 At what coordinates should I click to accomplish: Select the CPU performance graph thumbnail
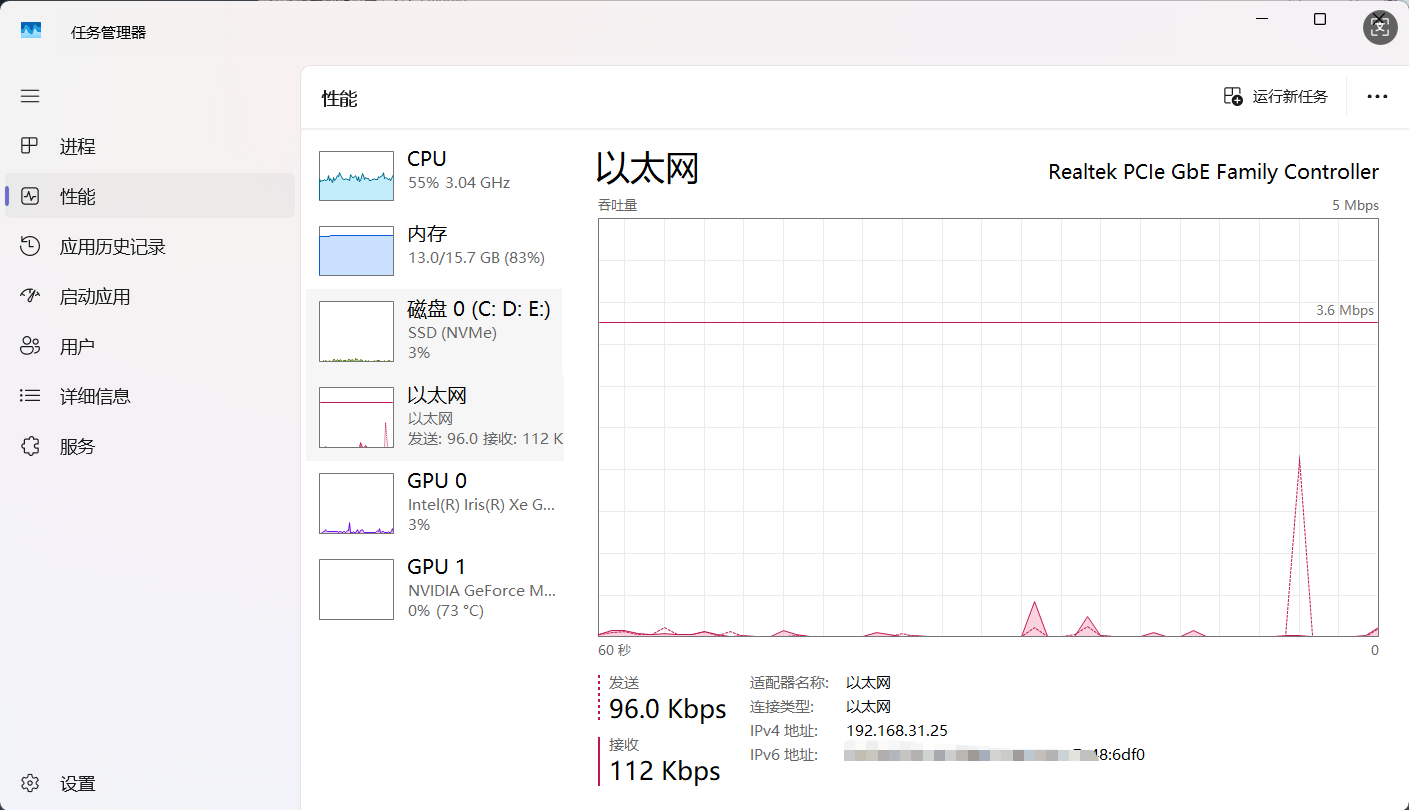356,176
